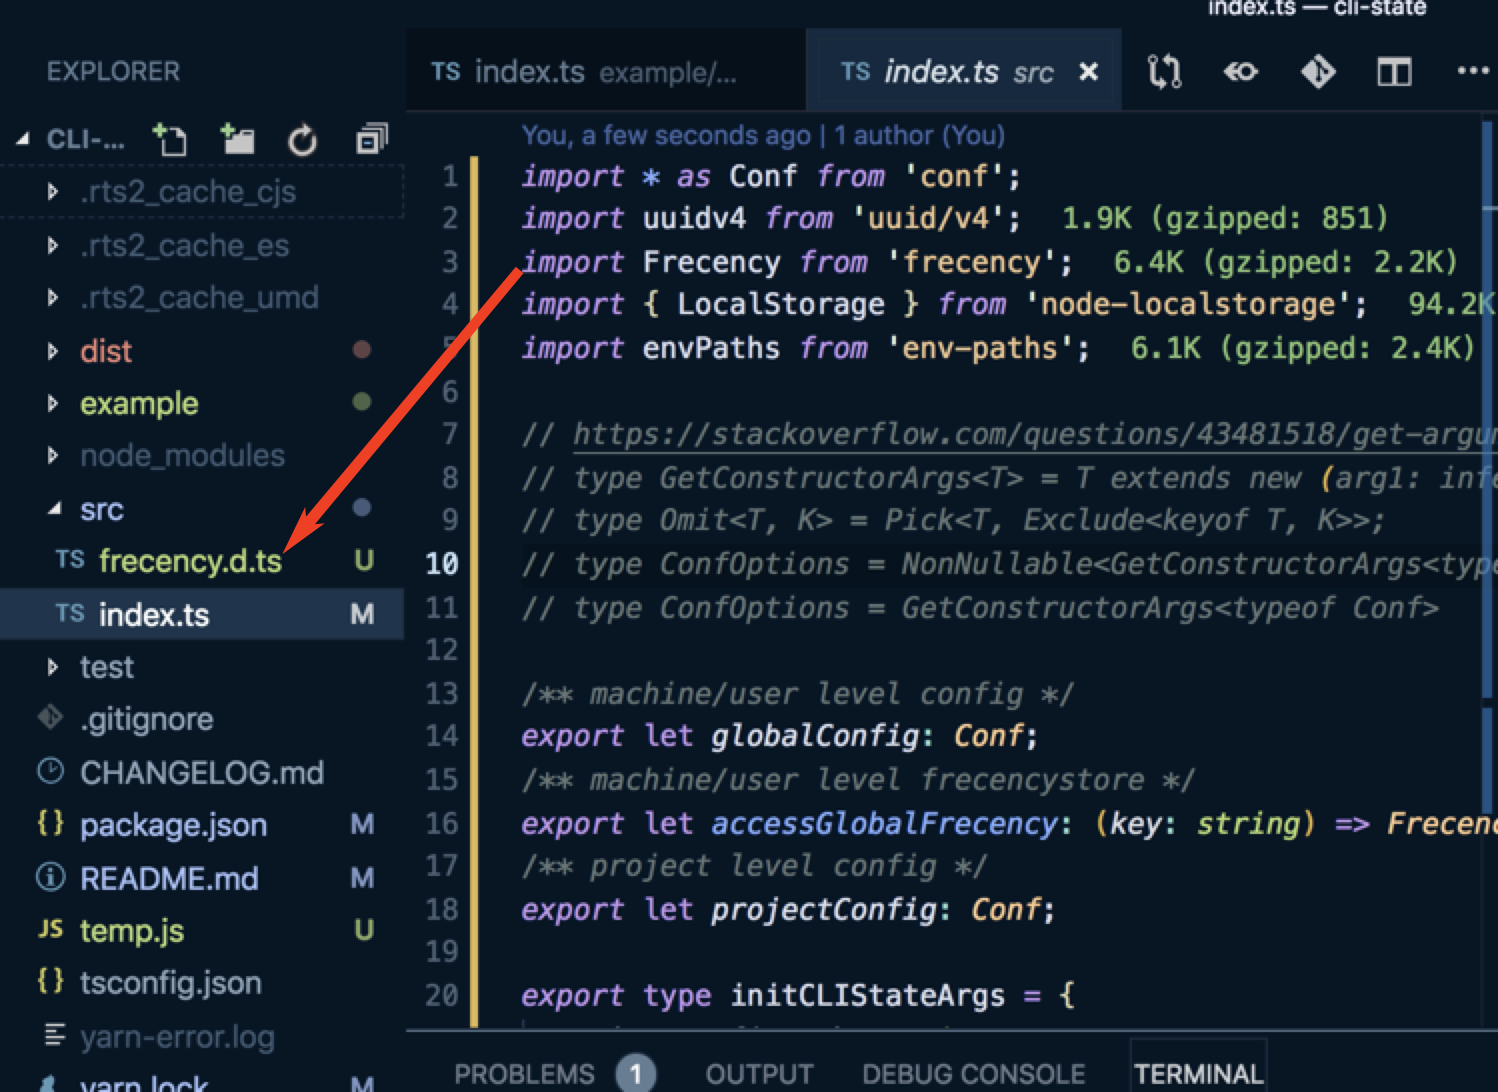Expand the dist folder
Viewport: 1498px width, 1092px height.
click(105, 350)
